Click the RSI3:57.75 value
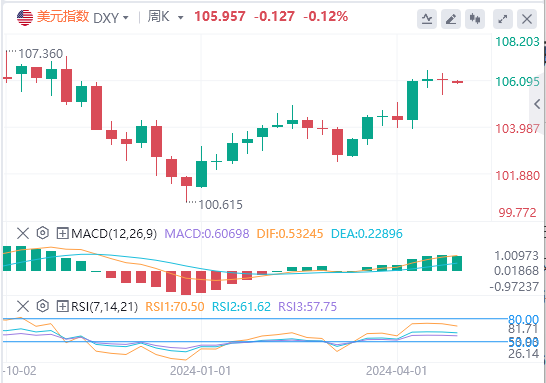The image size is (546, 383). tap(308, 307)
